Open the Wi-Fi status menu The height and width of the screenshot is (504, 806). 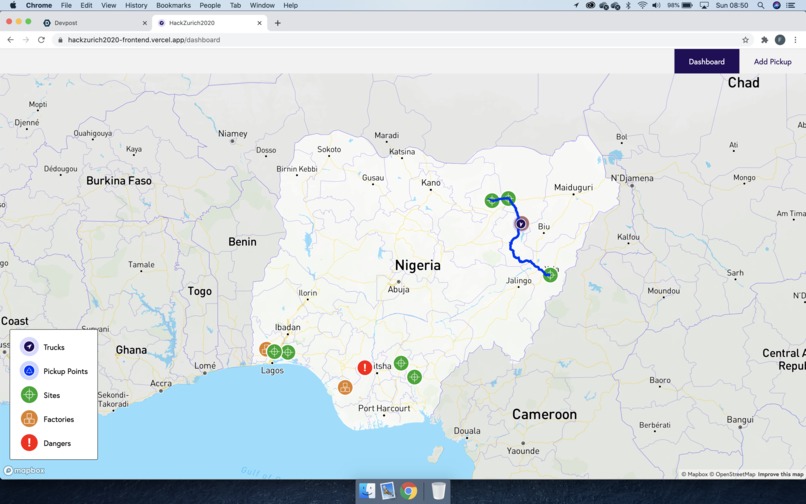point(642,5)
